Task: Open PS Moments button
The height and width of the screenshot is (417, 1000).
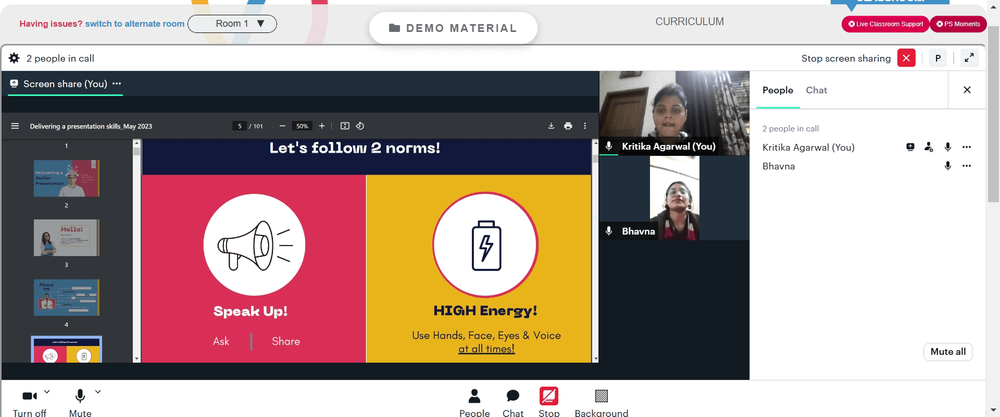Action: [958, 24]
